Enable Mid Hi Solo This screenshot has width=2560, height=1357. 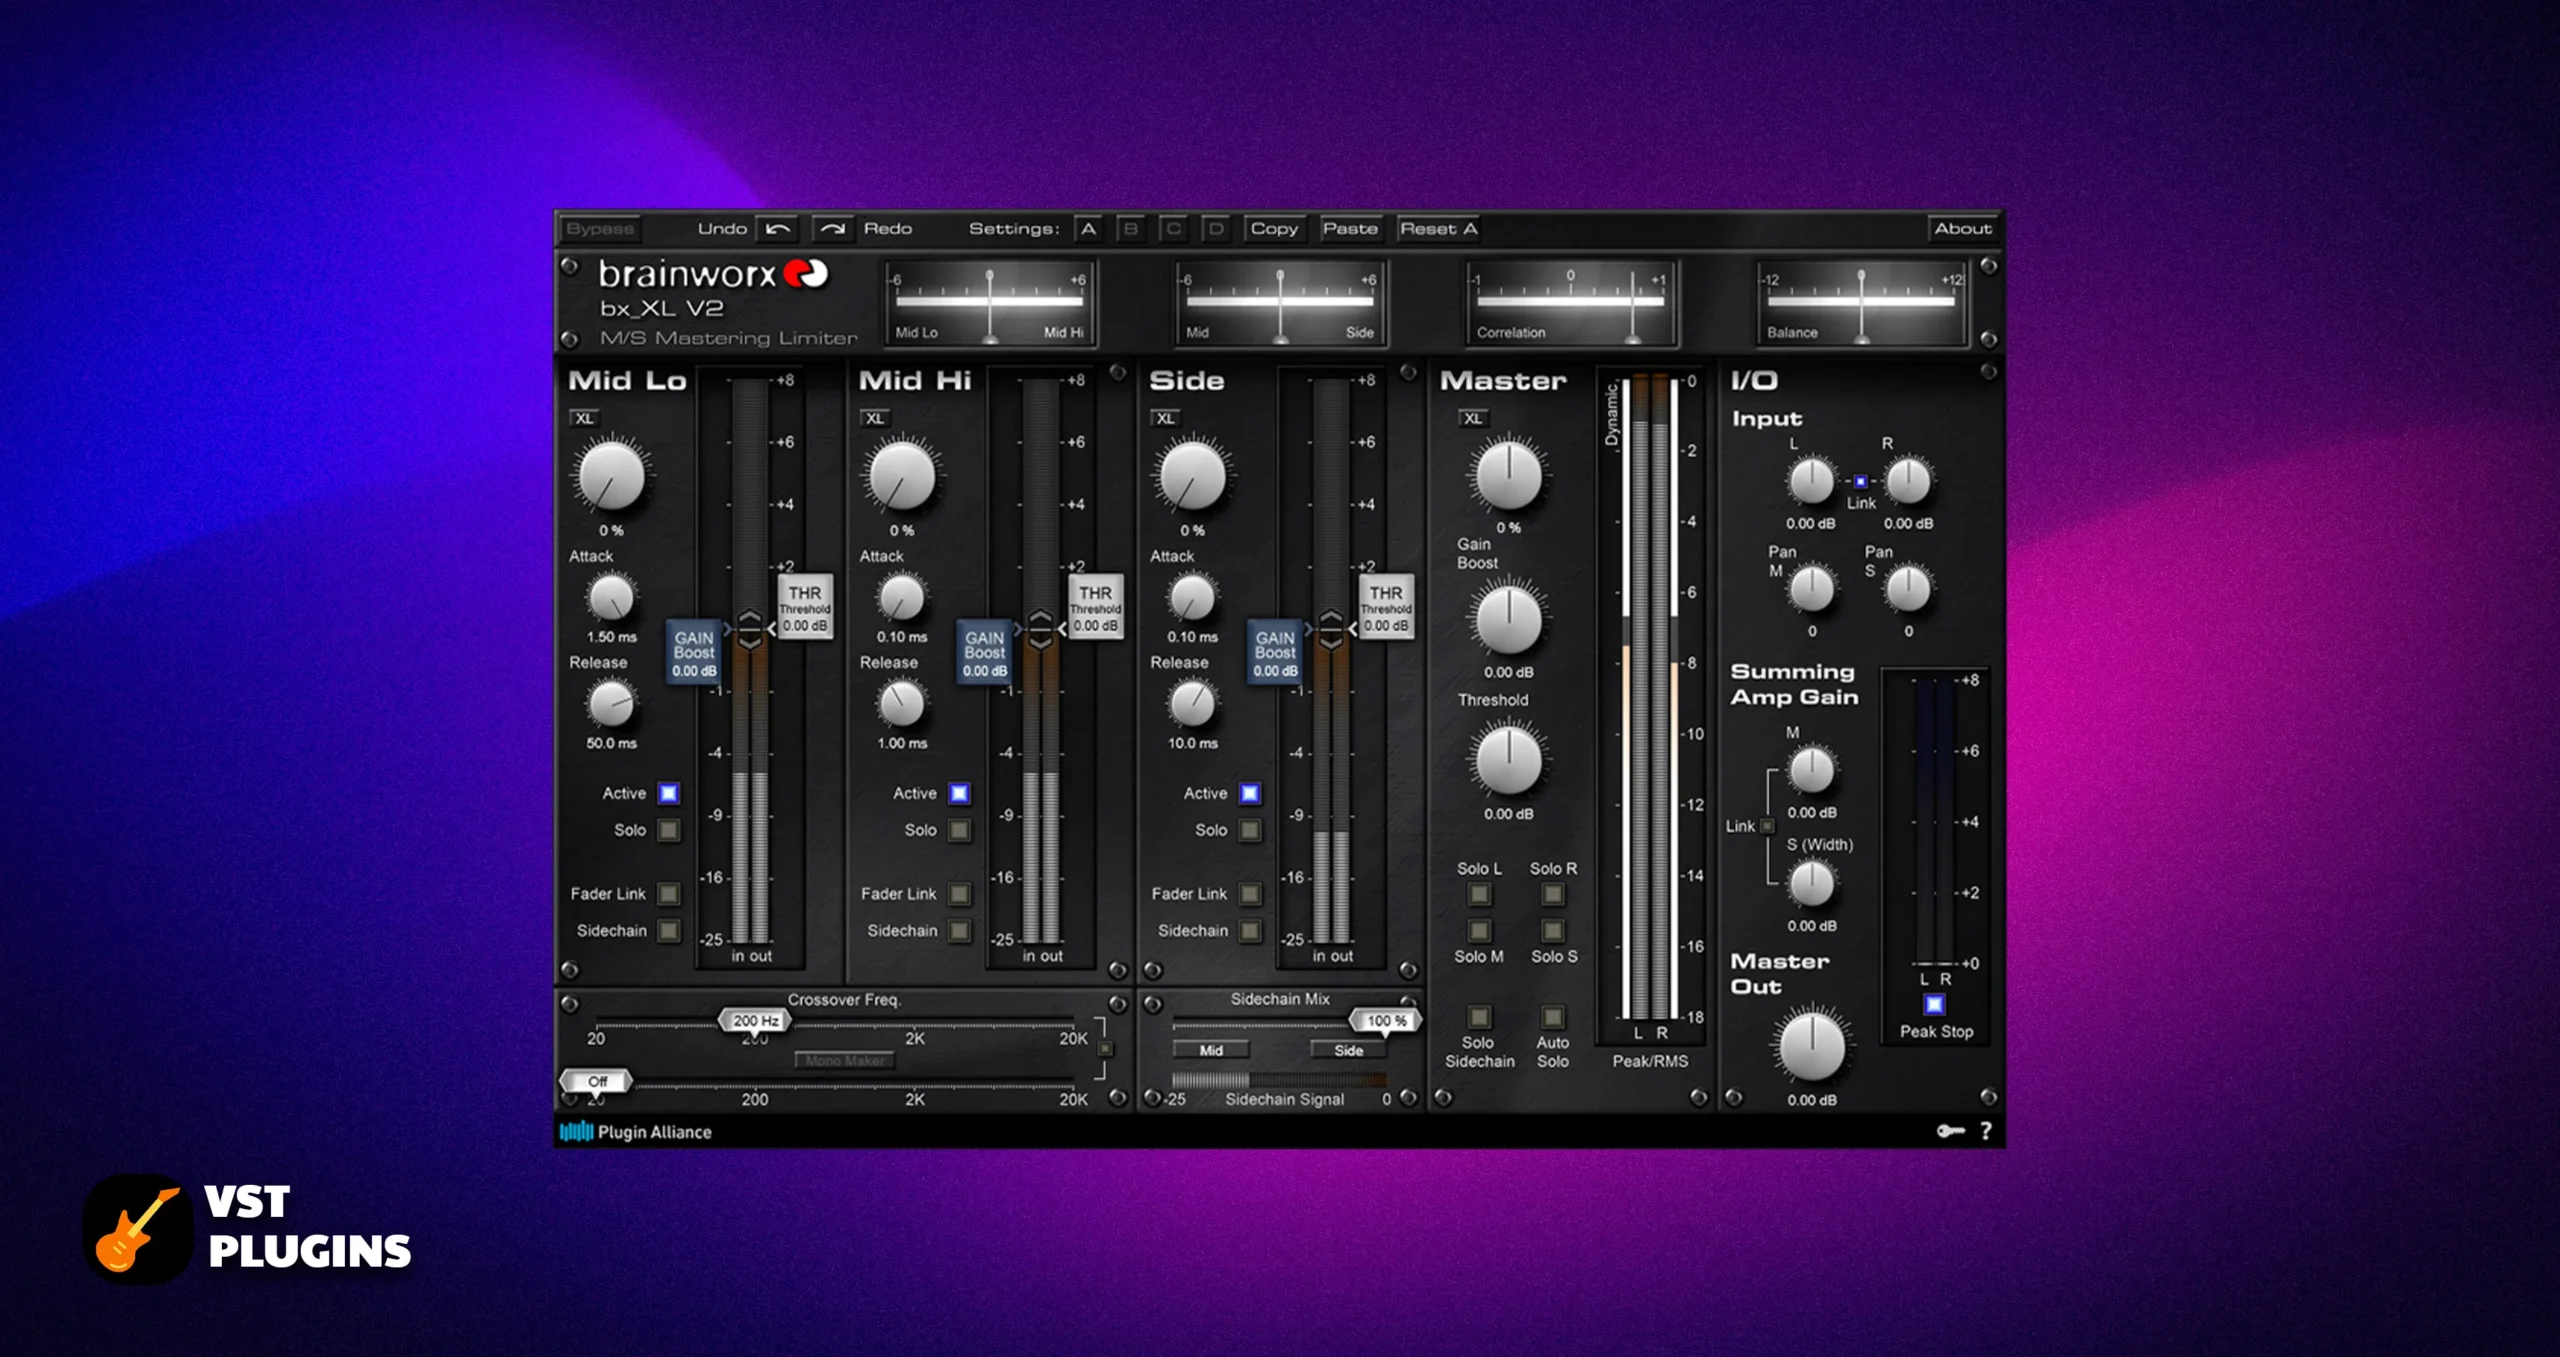959,830
